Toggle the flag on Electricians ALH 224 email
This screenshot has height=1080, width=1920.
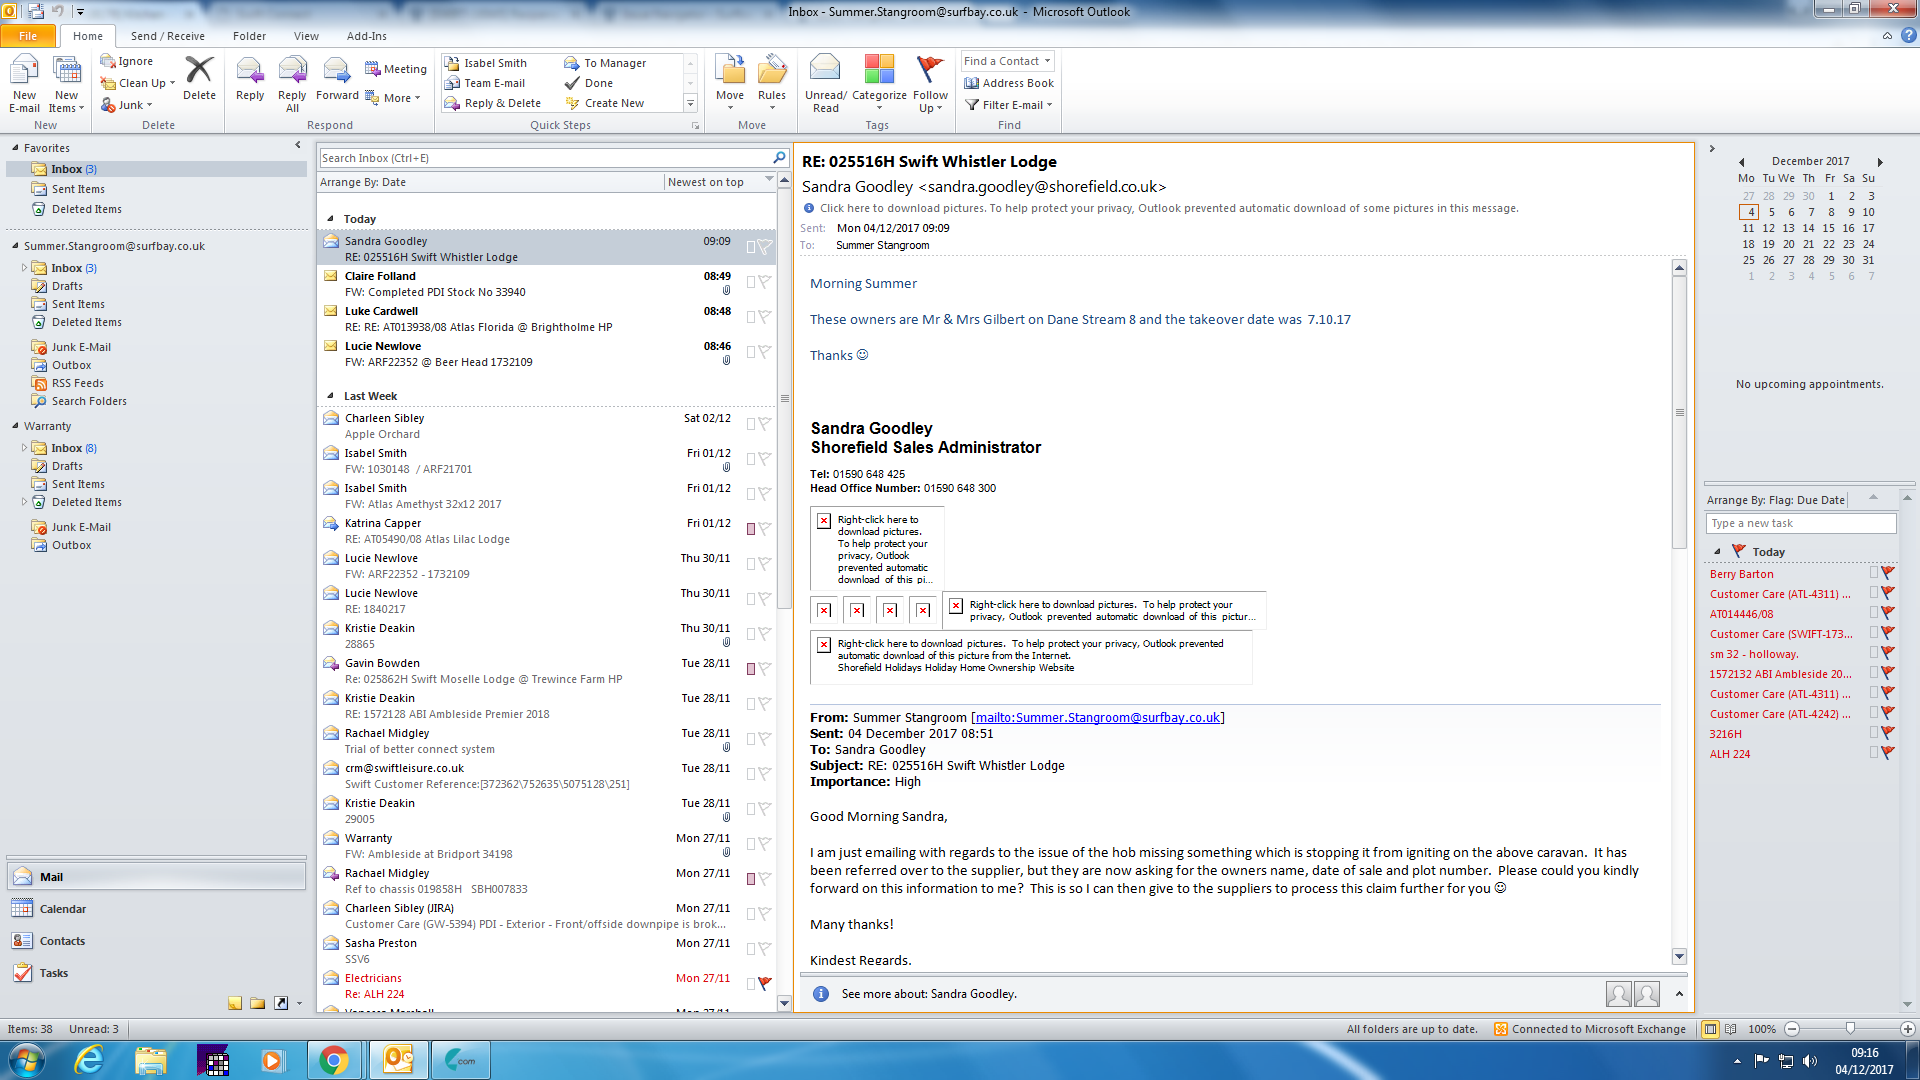tap(764, 983)
